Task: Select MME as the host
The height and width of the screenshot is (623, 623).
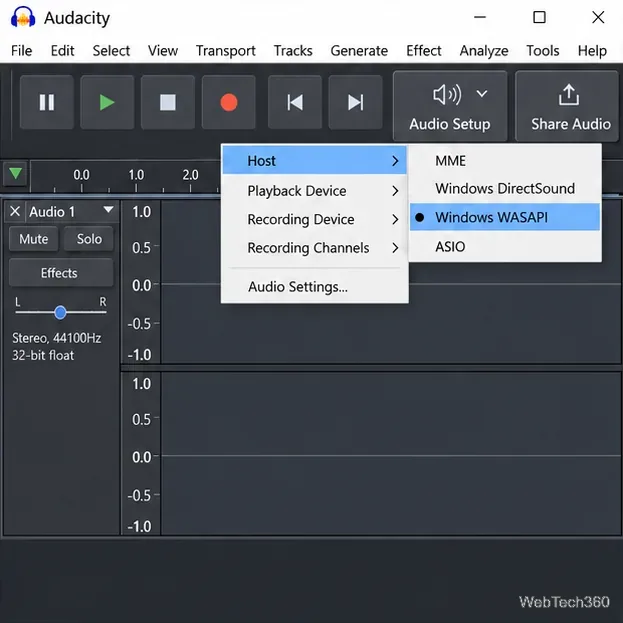Action: [505, 161]
